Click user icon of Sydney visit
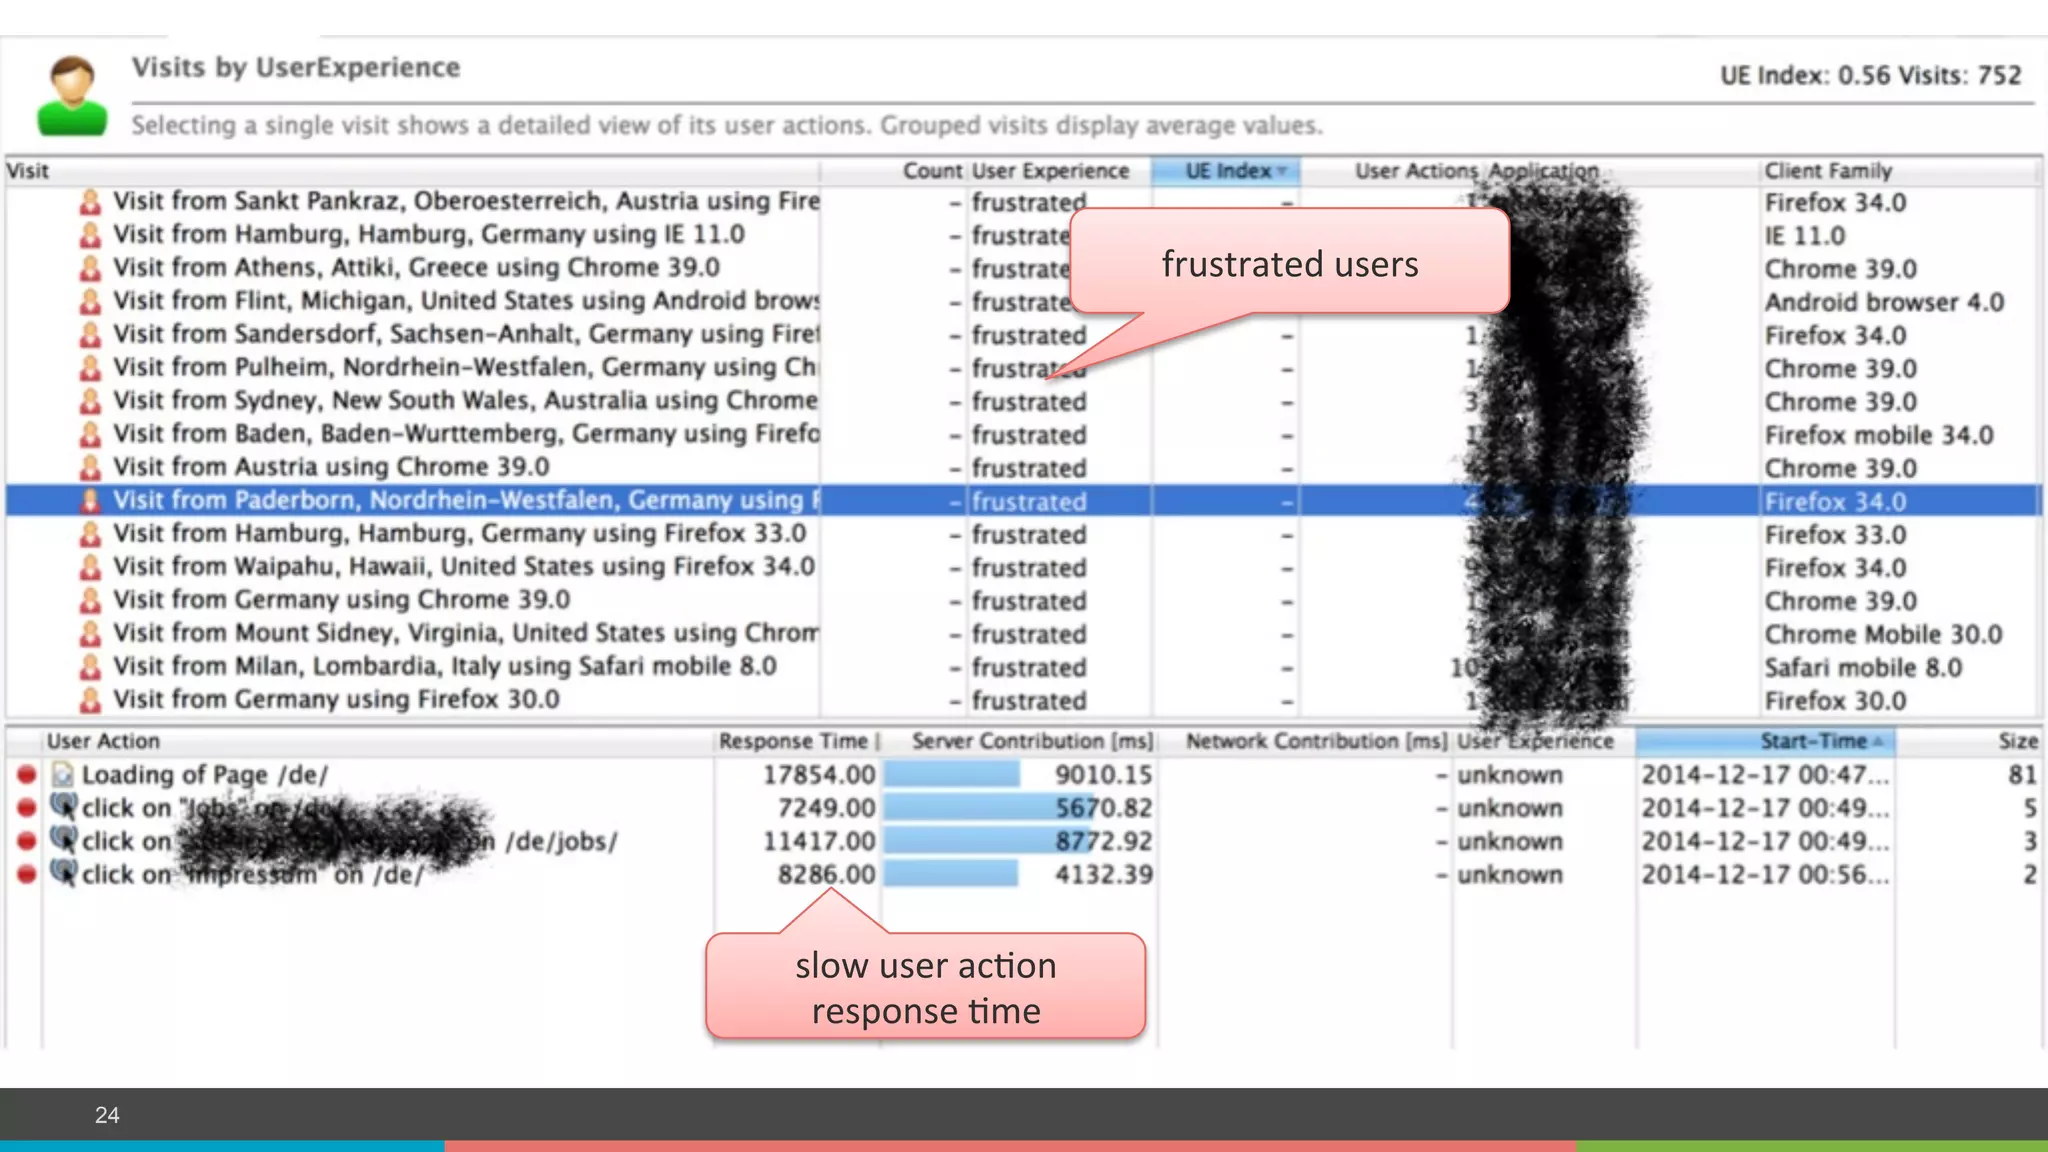The image size is (2048, 1152). pos(90,401)
